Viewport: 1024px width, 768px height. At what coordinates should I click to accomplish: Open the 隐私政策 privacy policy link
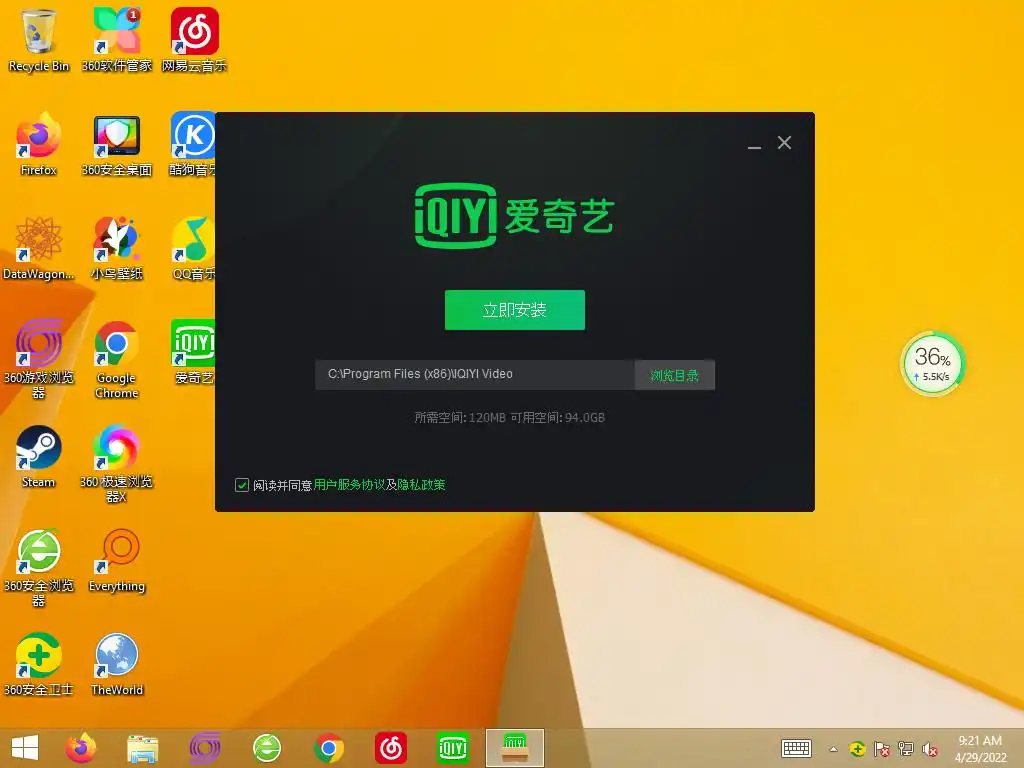pos(421,485)
